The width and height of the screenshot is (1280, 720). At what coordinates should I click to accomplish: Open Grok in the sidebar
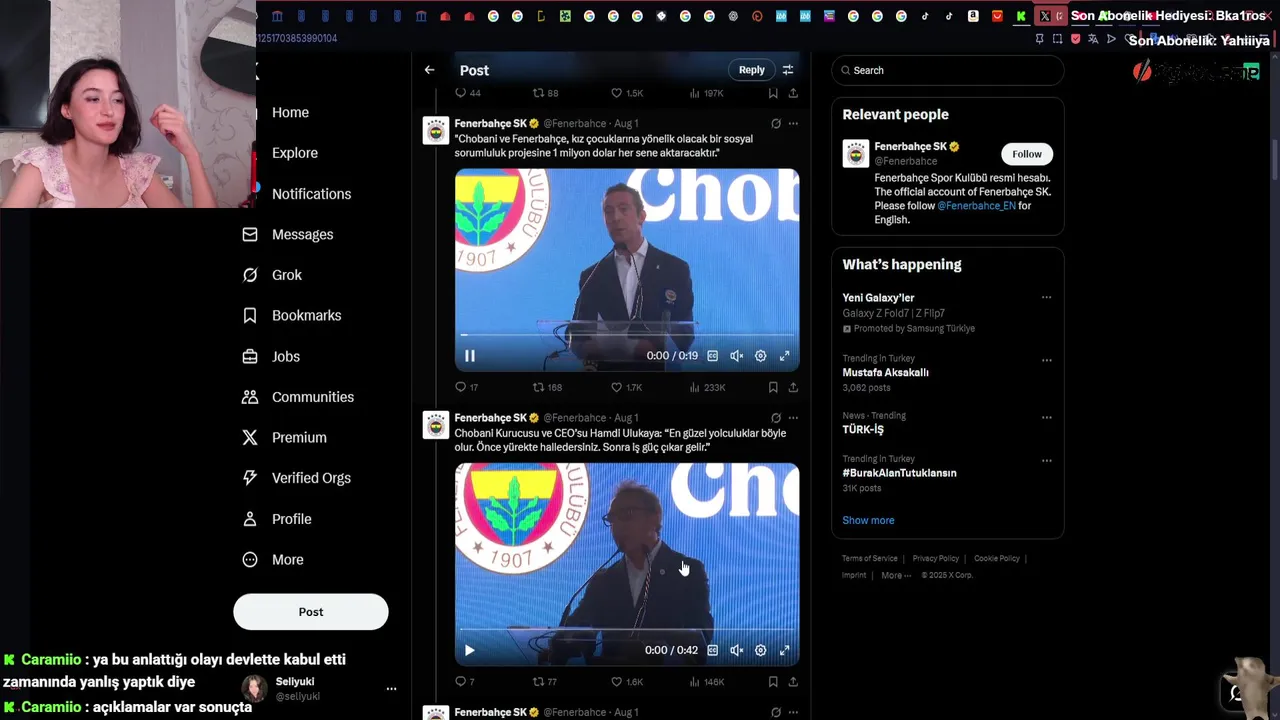point(287,275)
